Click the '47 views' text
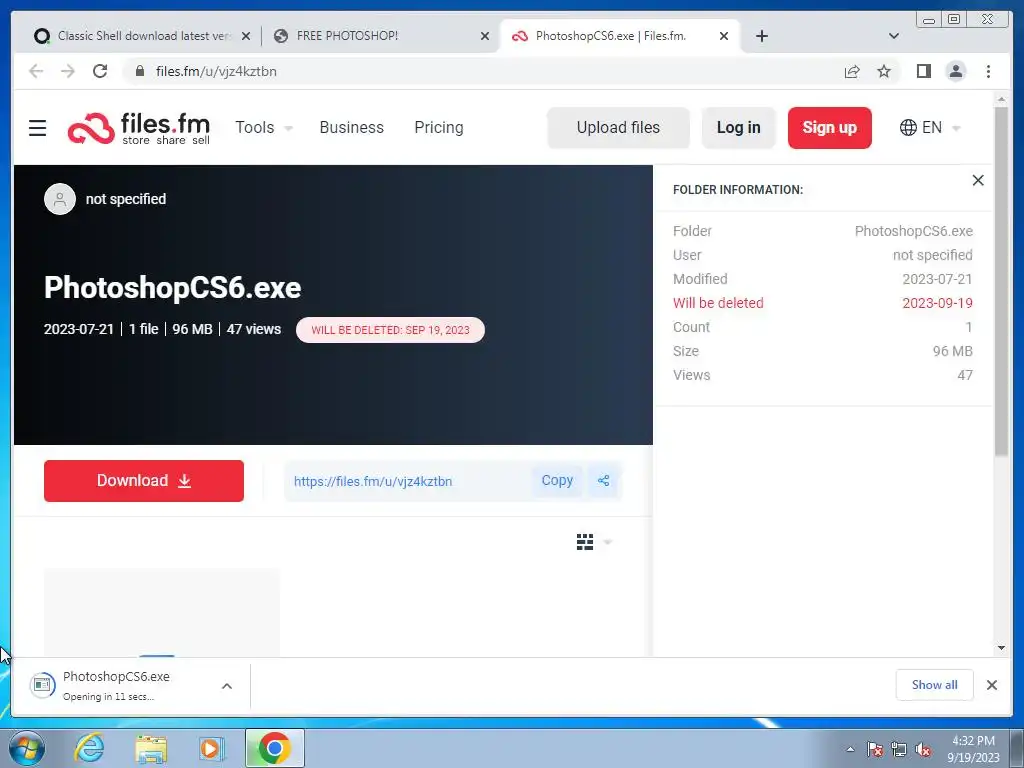The width and height of the screenshot is (1024, 768). pos(253,329)
